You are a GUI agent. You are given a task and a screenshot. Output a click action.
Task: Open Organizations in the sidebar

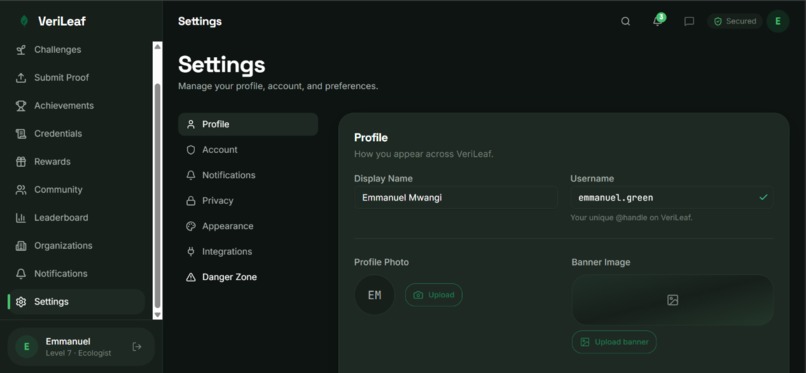[x=77, y=246]
